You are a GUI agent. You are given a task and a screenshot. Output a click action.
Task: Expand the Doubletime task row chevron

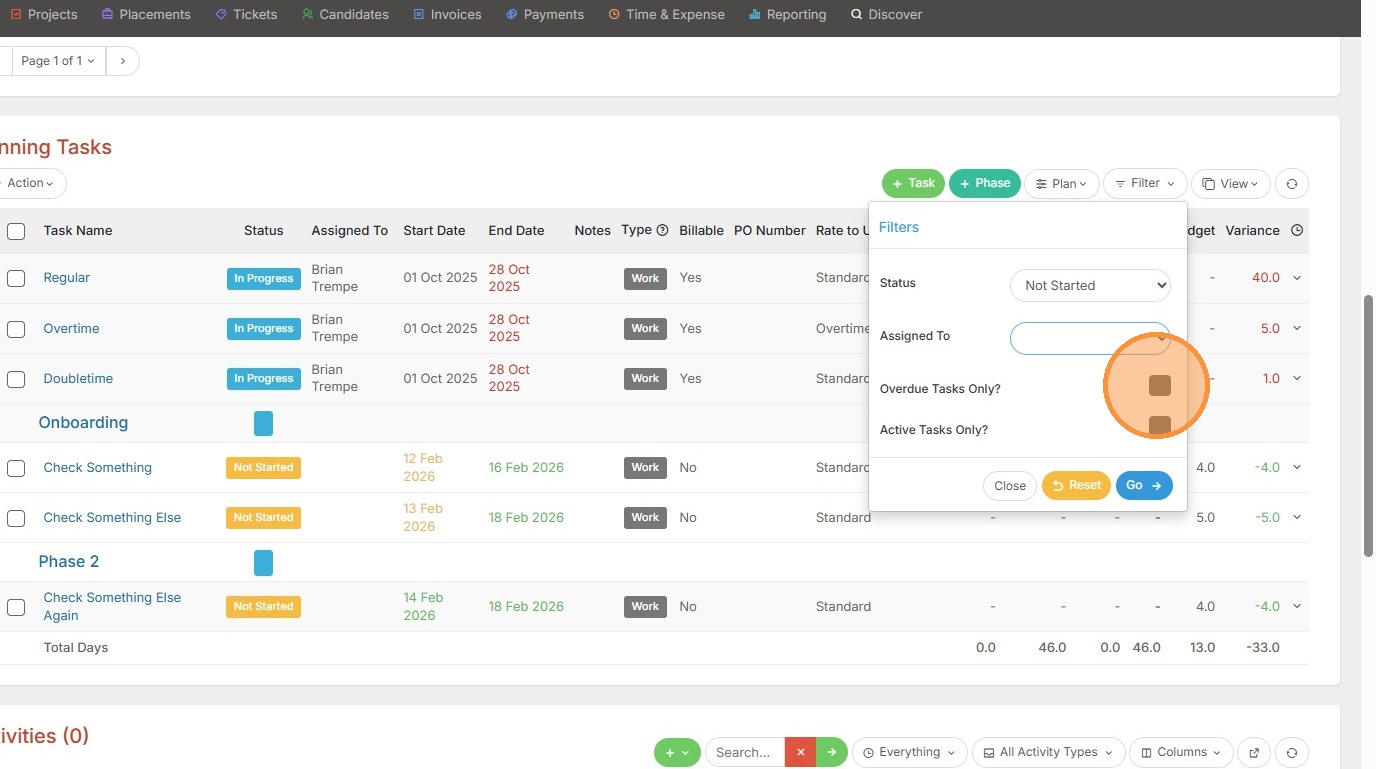(x=1297, y=379)
